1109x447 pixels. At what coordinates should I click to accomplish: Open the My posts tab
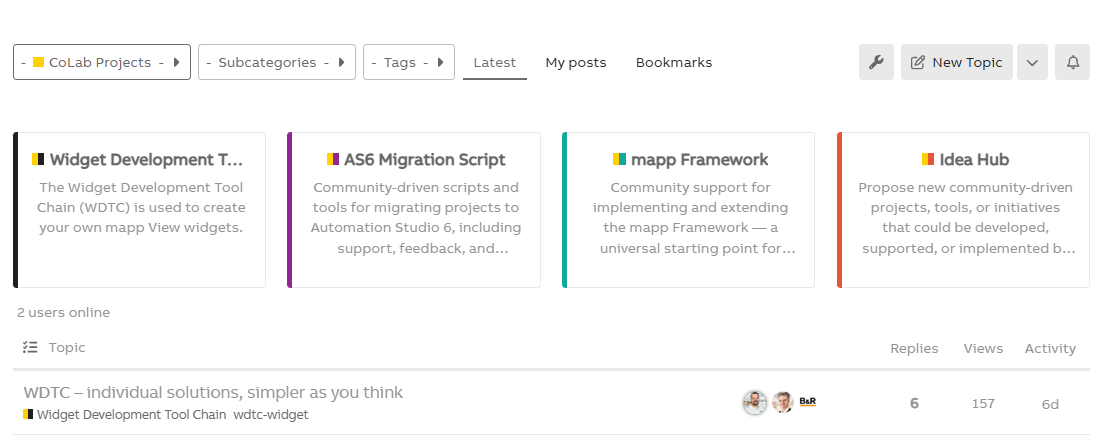click(576, 62)
